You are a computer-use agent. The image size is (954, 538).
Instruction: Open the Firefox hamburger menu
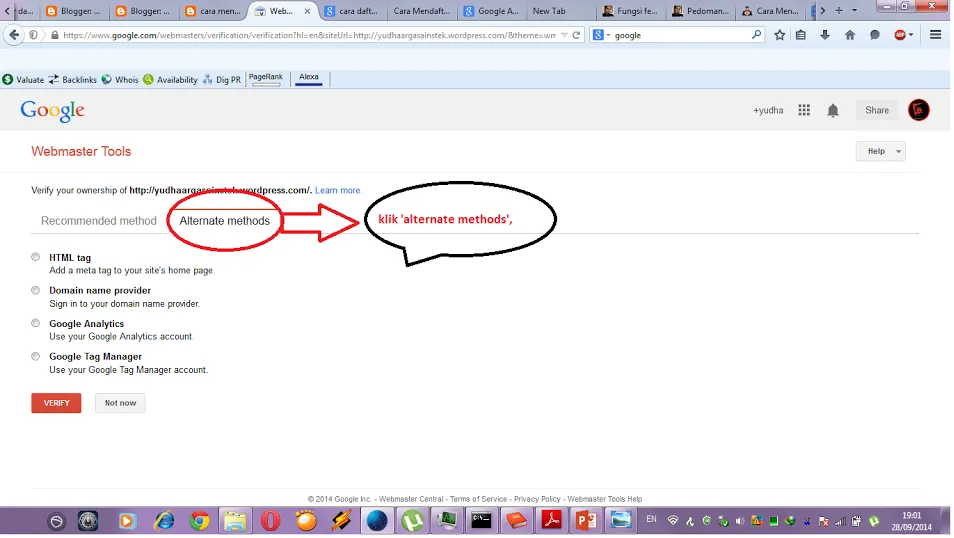pyautogui.click(x=936, y=35)
